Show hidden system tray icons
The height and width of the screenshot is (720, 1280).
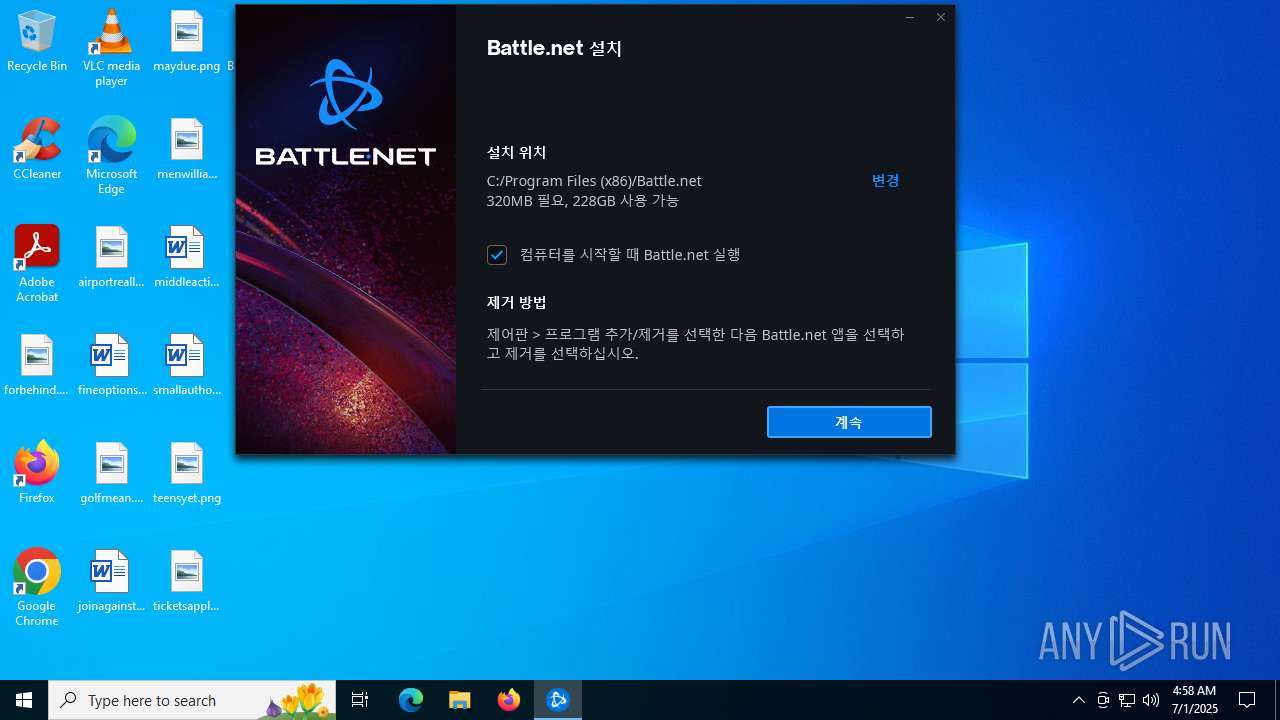click(x=1079, y=700)
